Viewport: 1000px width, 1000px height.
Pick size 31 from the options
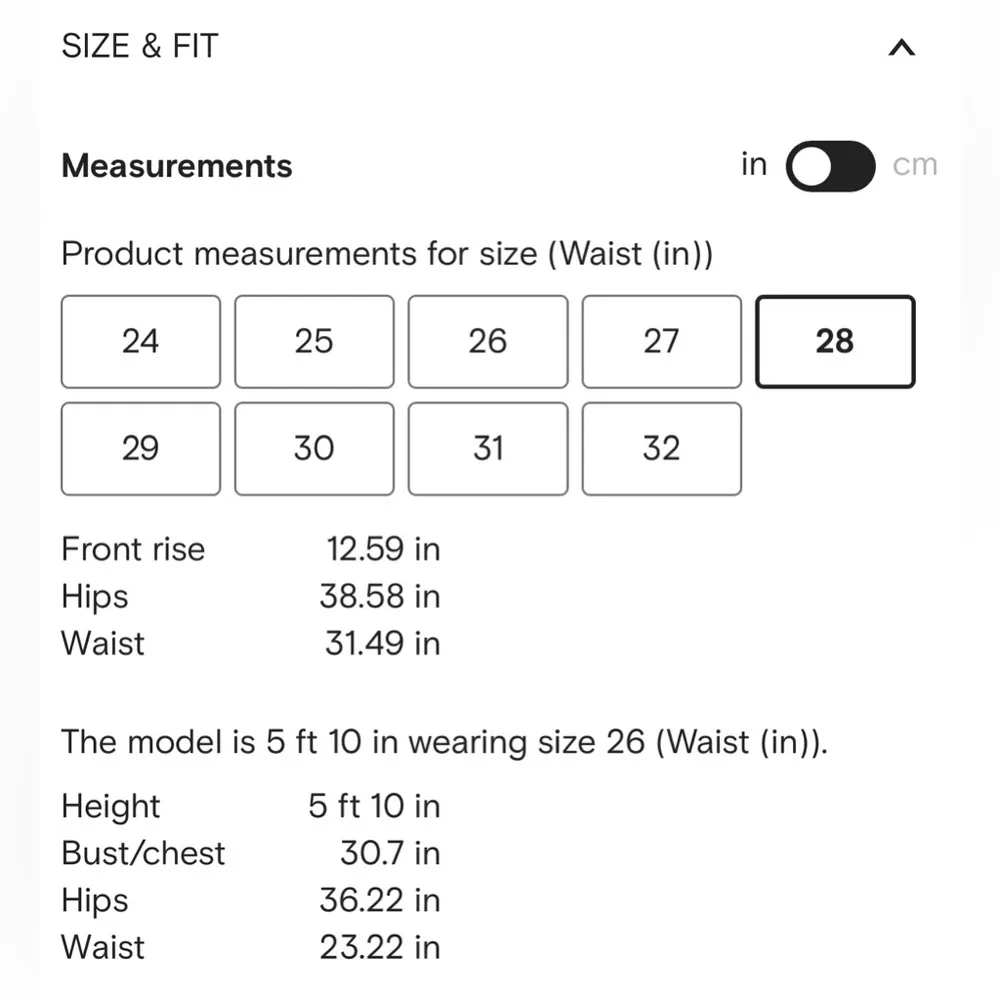pos(488,448)
